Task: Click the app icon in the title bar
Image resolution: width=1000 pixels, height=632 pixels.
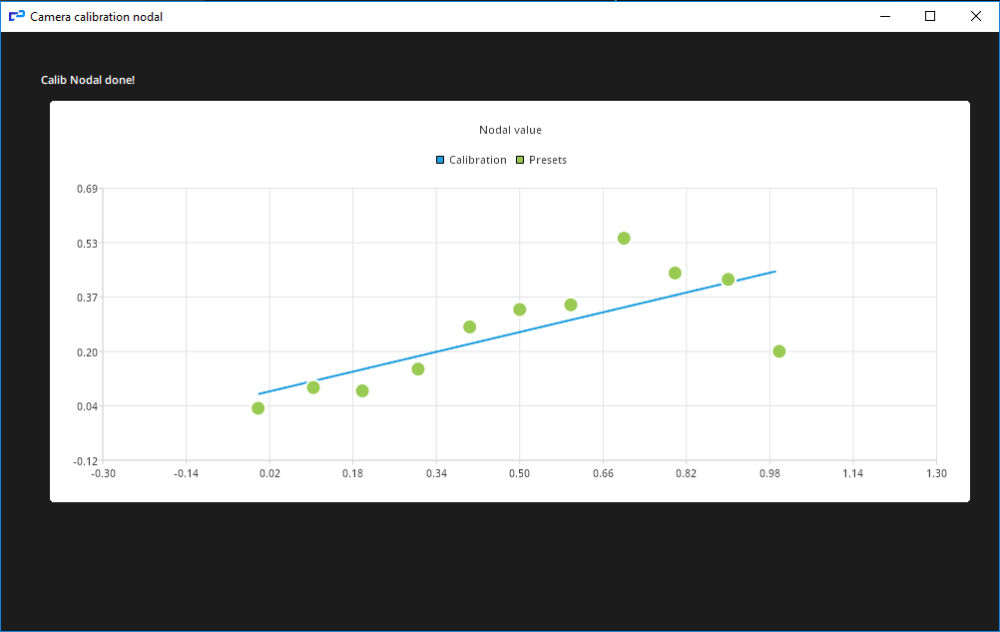Action: (17, 16)
